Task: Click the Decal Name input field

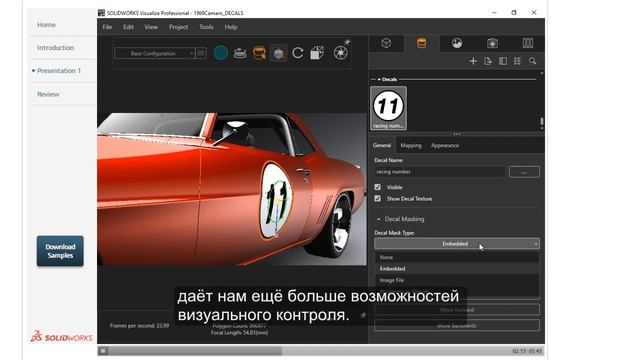Action: click(440, 172)
